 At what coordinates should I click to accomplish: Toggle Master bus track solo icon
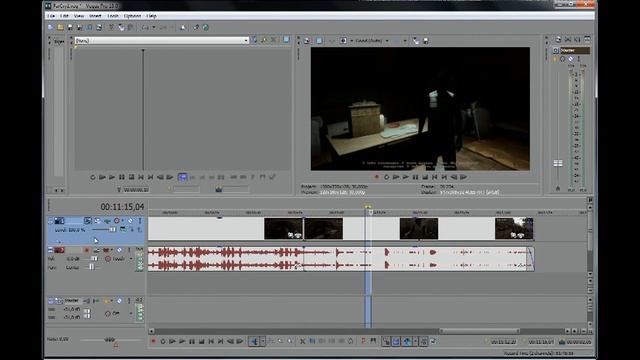(129, 301)
